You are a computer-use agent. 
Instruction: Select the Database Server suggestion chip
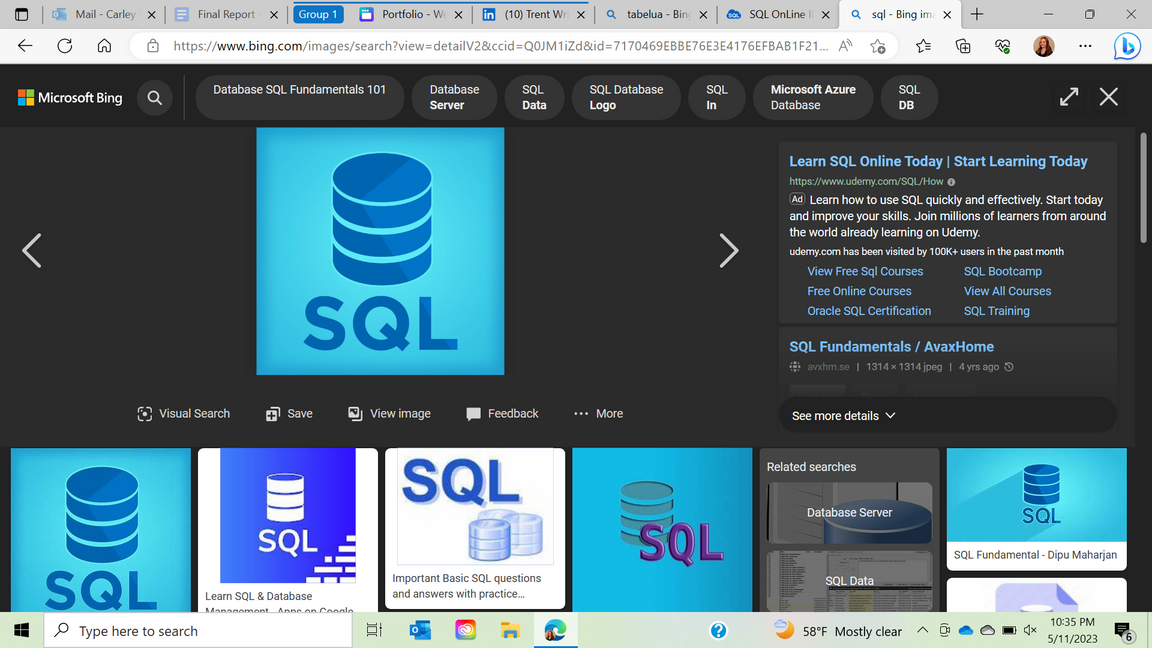point(454,97)
